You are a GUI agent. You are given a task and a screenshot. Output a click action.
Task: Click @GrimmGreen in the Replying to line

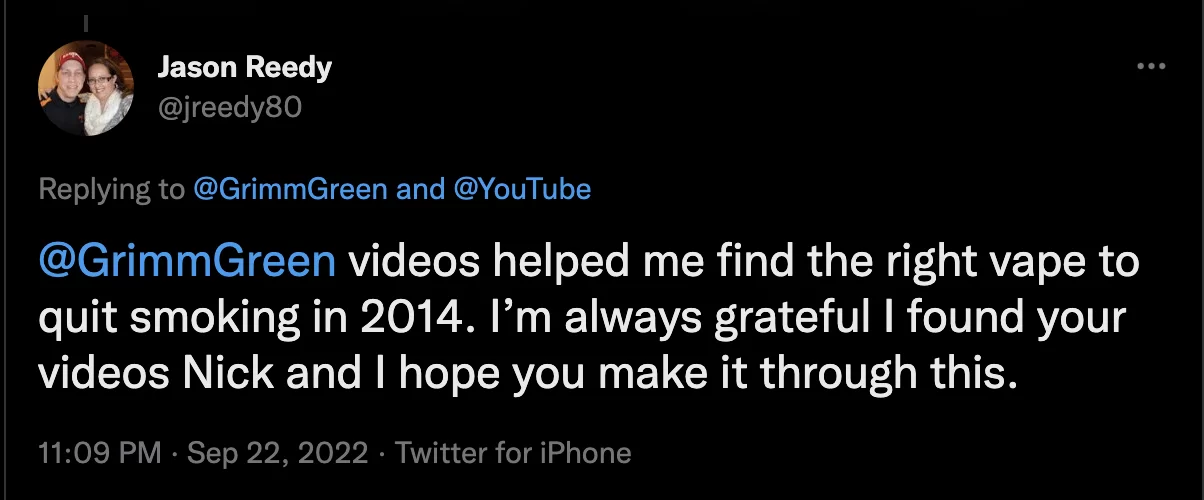[290, 189]
